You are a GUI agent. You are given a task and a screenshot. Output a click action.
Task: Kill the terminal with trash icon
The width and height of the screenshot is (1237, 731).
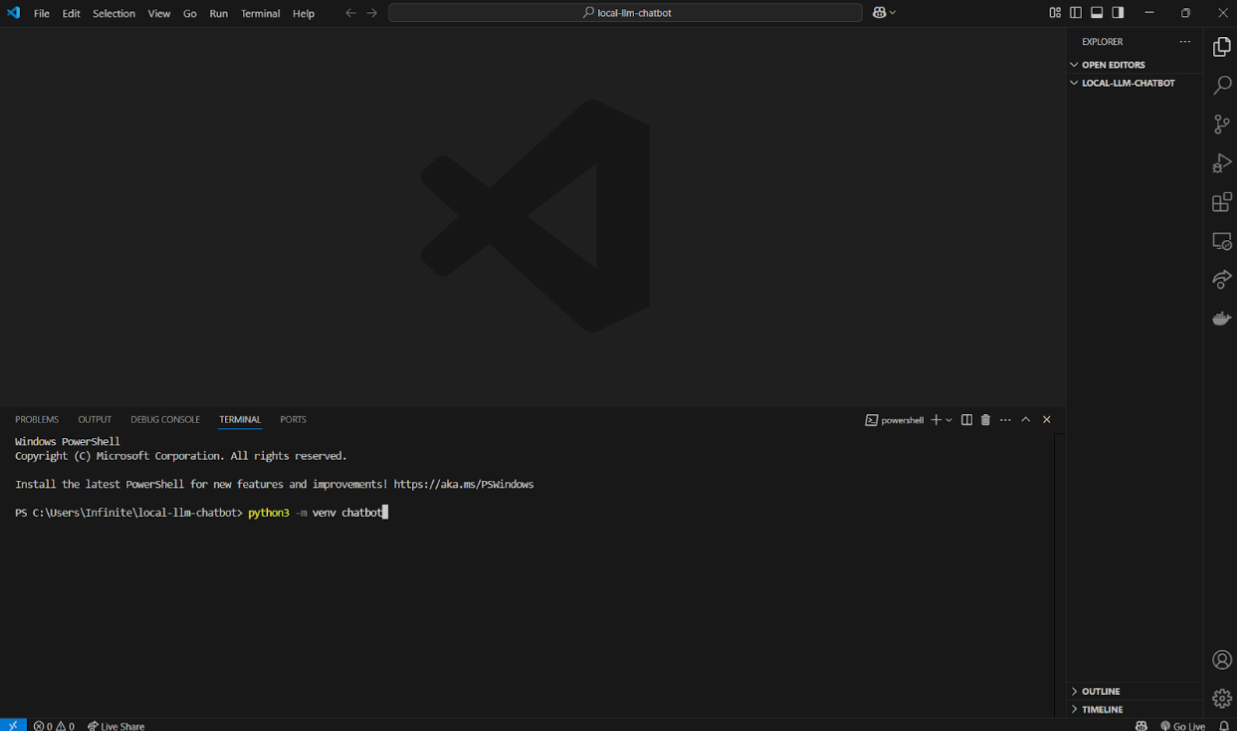pos(985,420)
